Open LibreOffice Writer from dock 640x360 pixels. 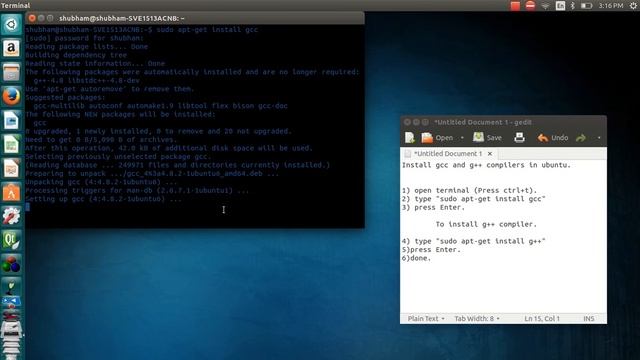11,121
